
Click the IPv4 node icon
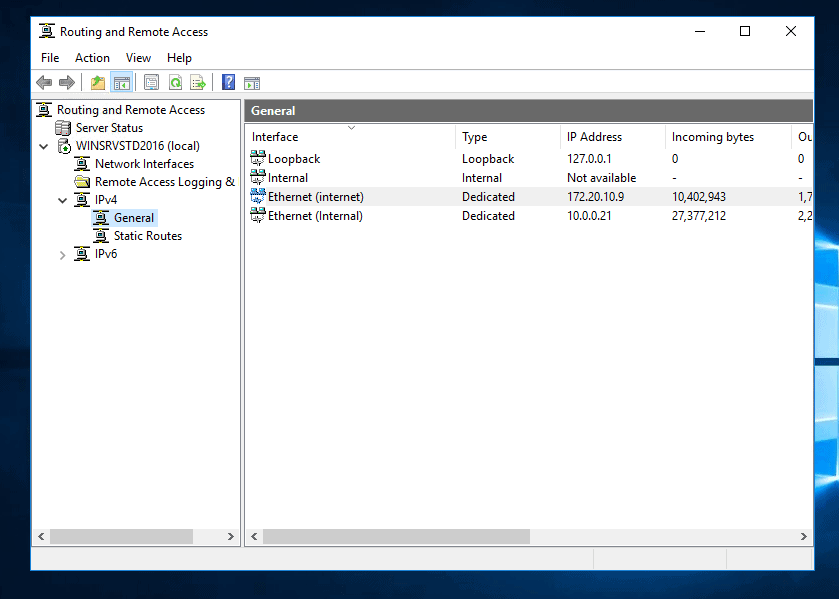[x=82, y=200]
